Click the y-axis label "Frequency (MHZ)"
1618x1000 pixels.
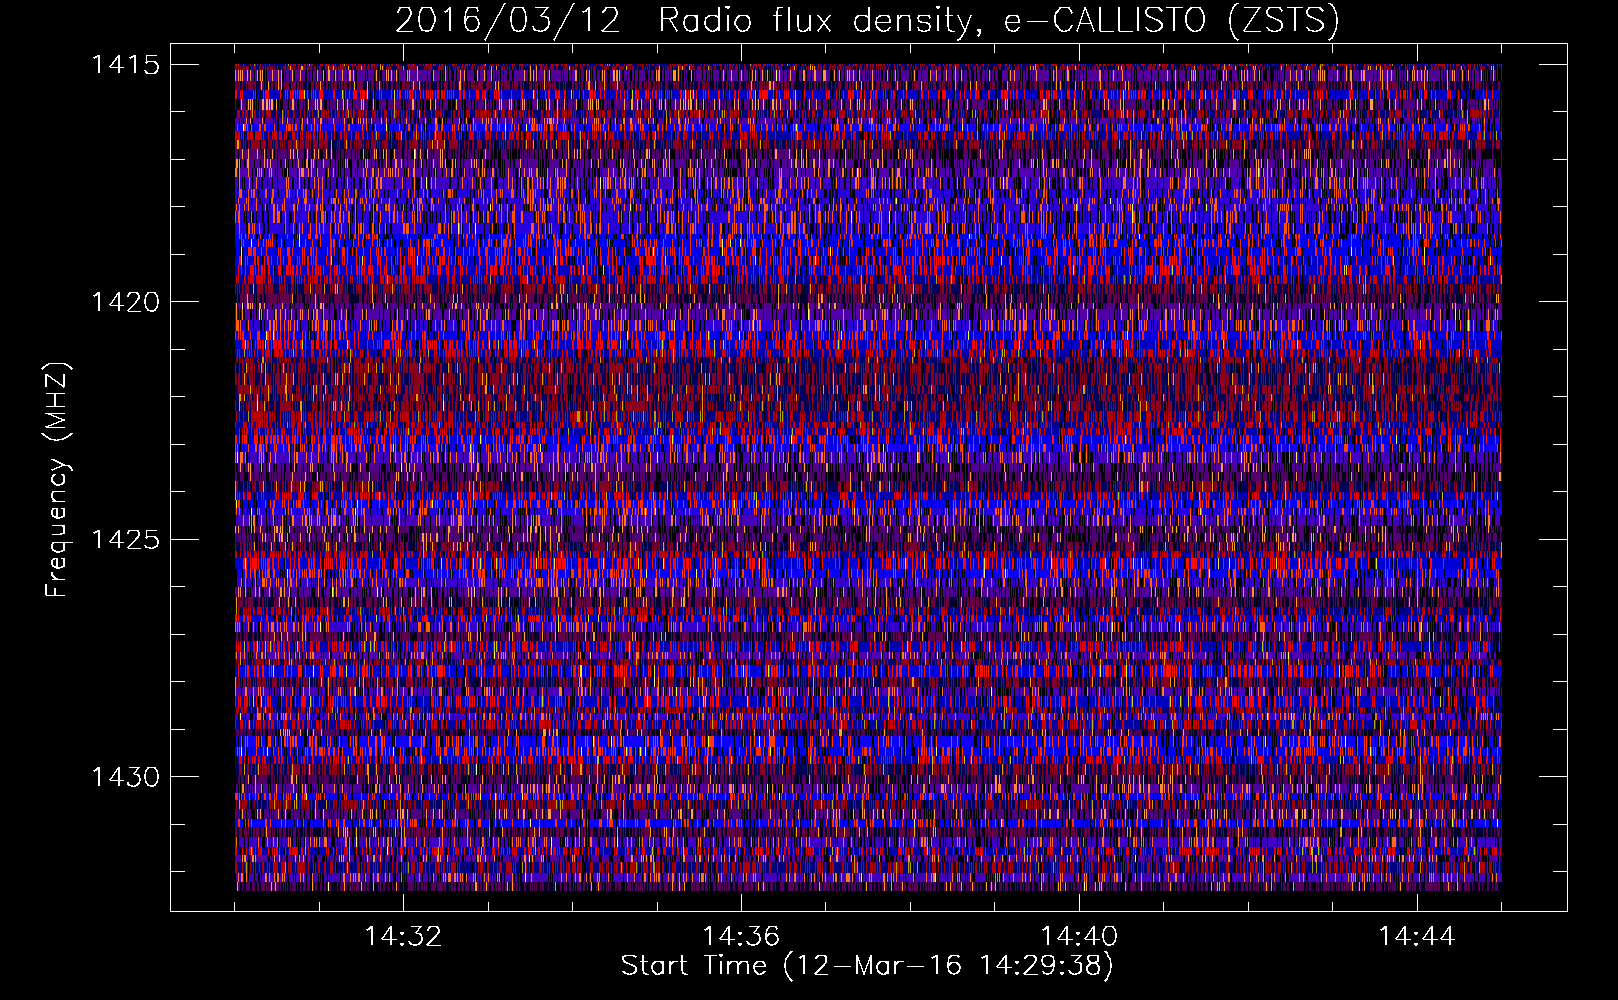(x=58, y=480)
